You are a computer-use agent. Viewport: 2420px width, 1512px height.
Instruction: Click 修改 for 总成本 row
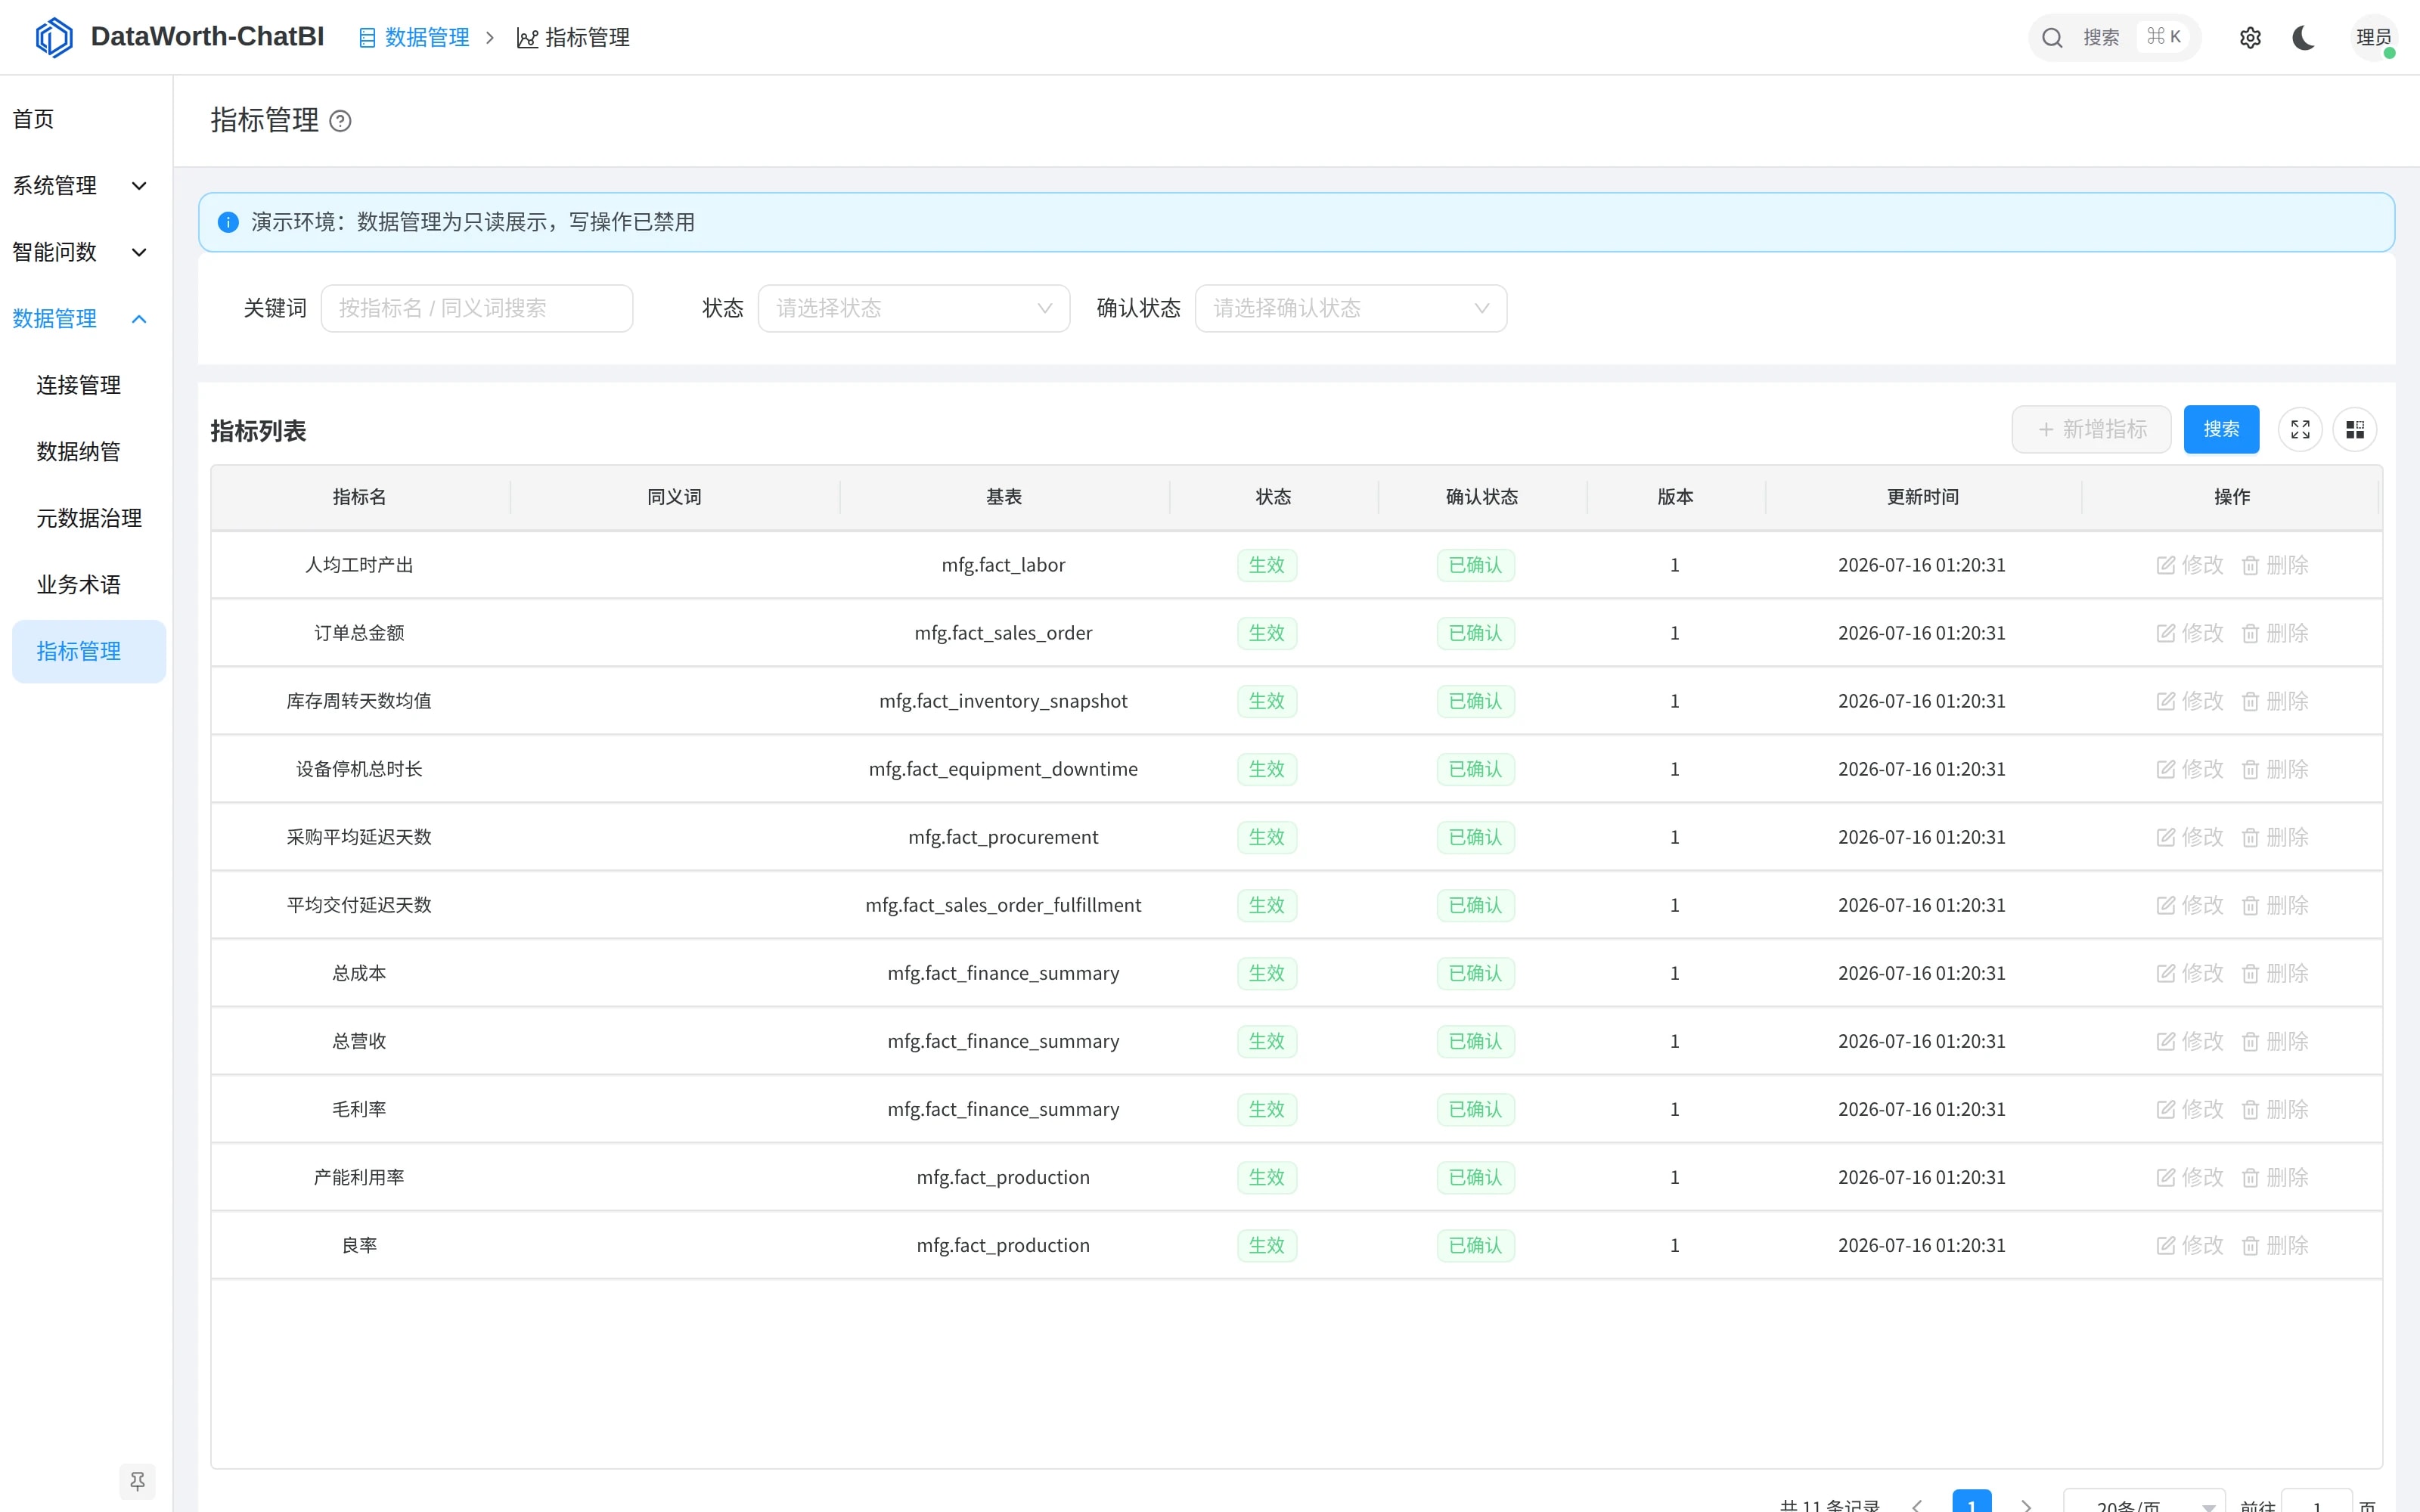pos(2190,973)
